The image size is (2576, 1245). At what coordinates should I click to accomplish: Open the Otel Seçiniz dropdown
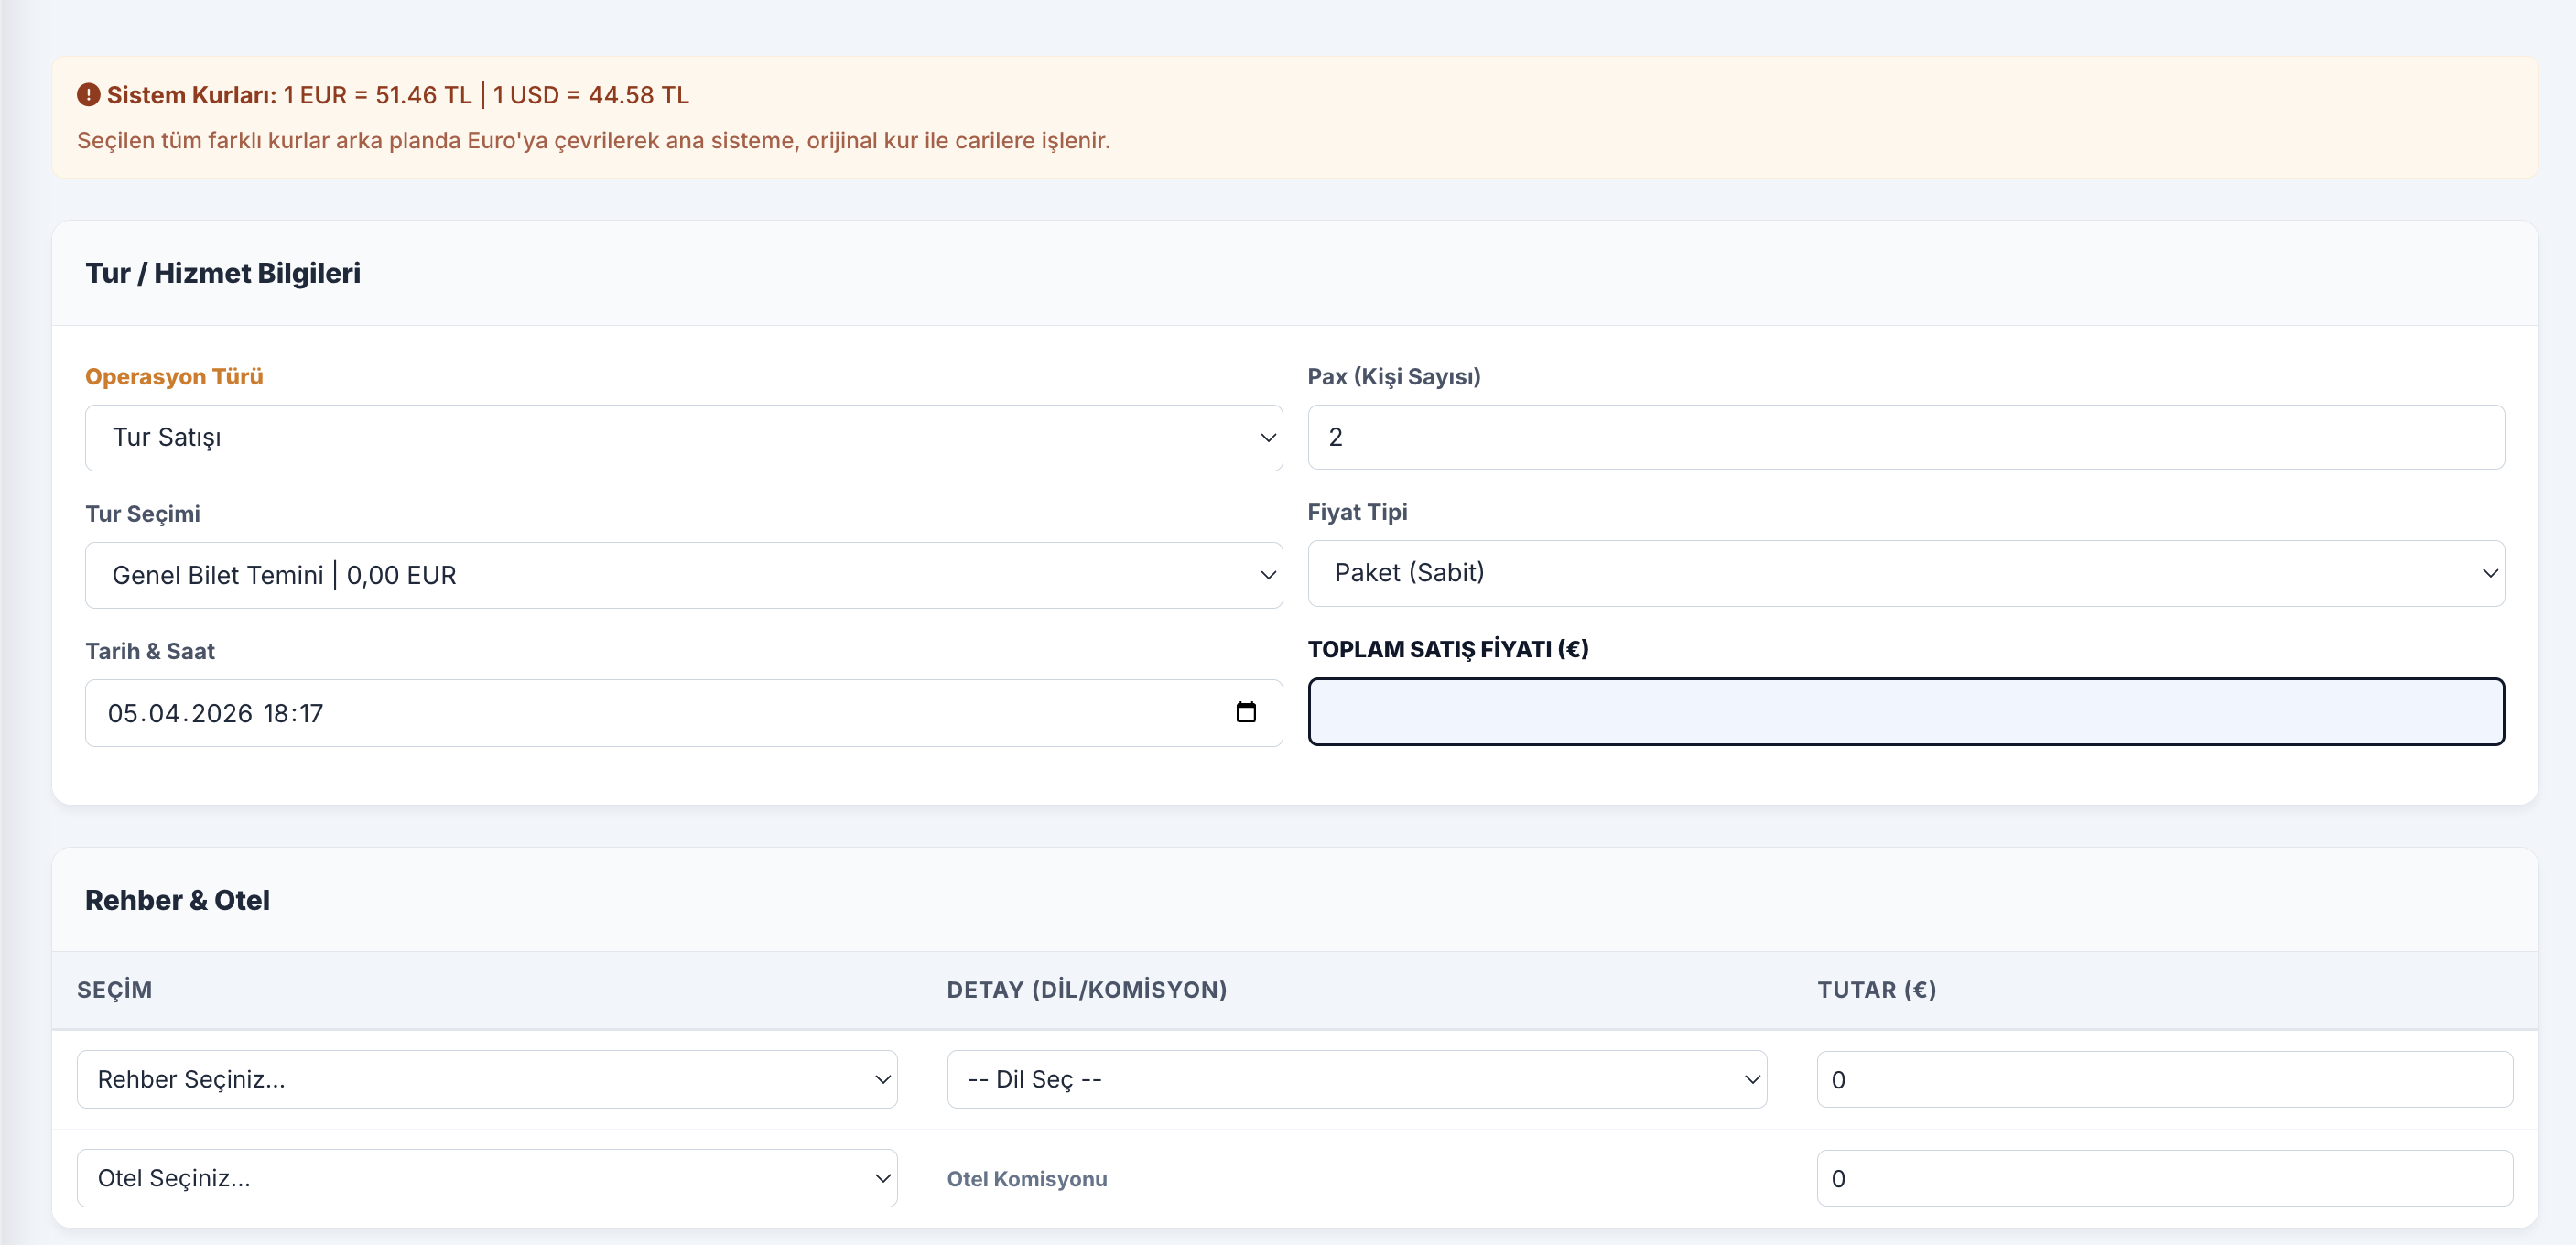pyautogui.click(x=486, y=1178)
